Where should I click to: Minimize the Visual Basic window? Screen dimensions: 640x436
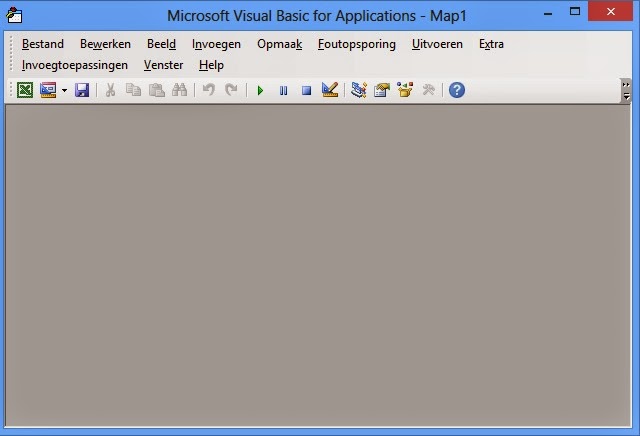click(x=548, y=13)
